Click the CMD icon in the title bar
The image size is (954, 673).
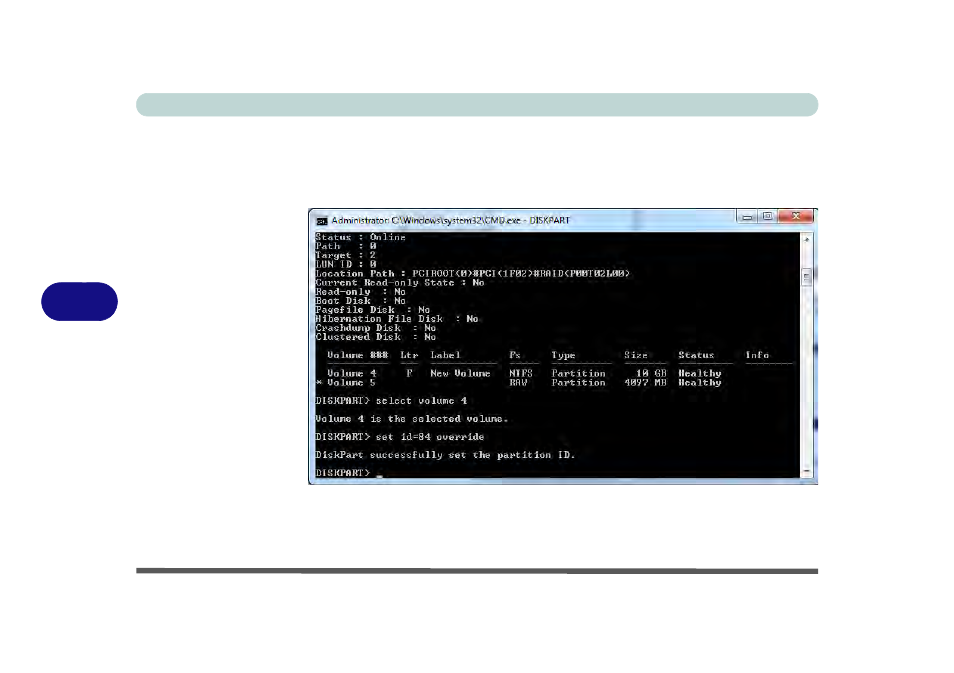click(322, 221)
